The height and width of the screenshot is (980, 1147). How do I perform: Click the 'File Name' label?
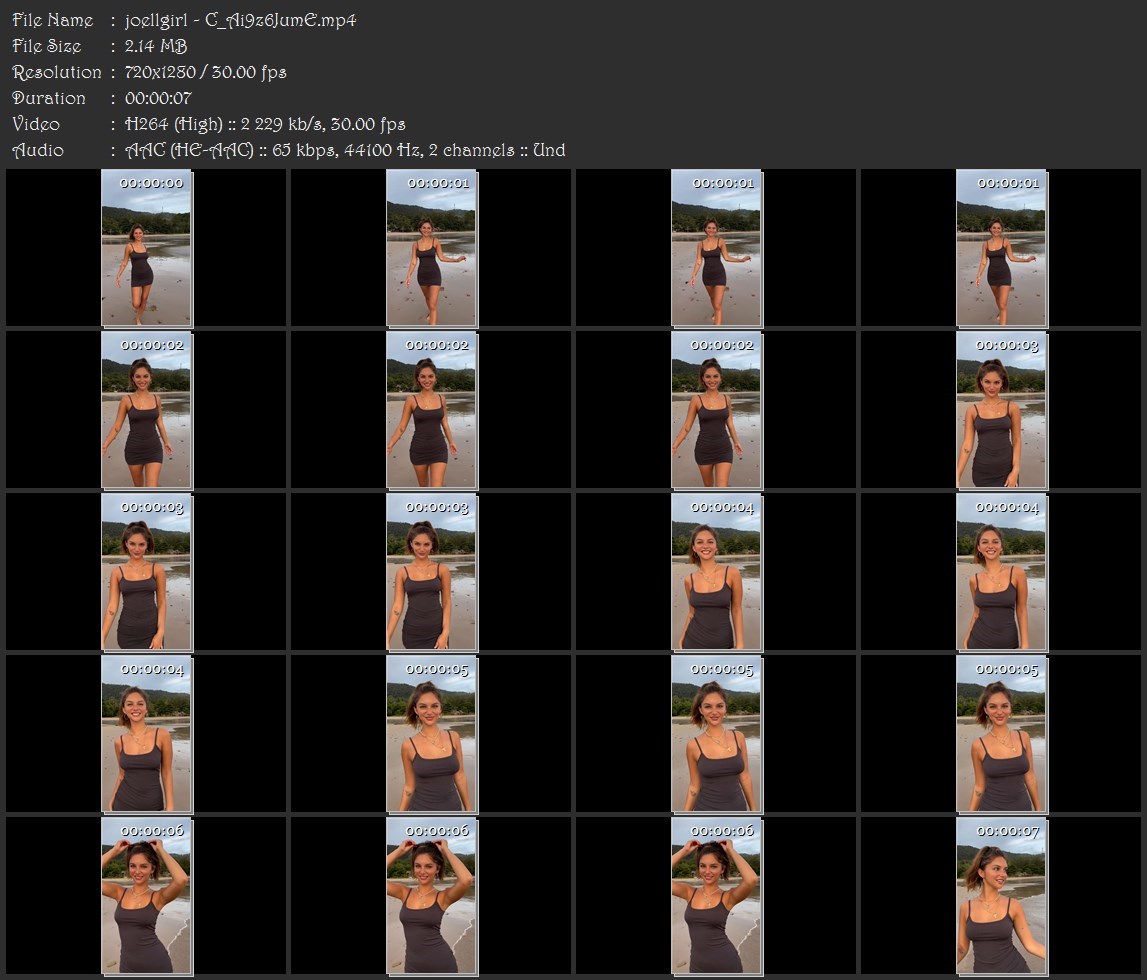tap(53, 20)
